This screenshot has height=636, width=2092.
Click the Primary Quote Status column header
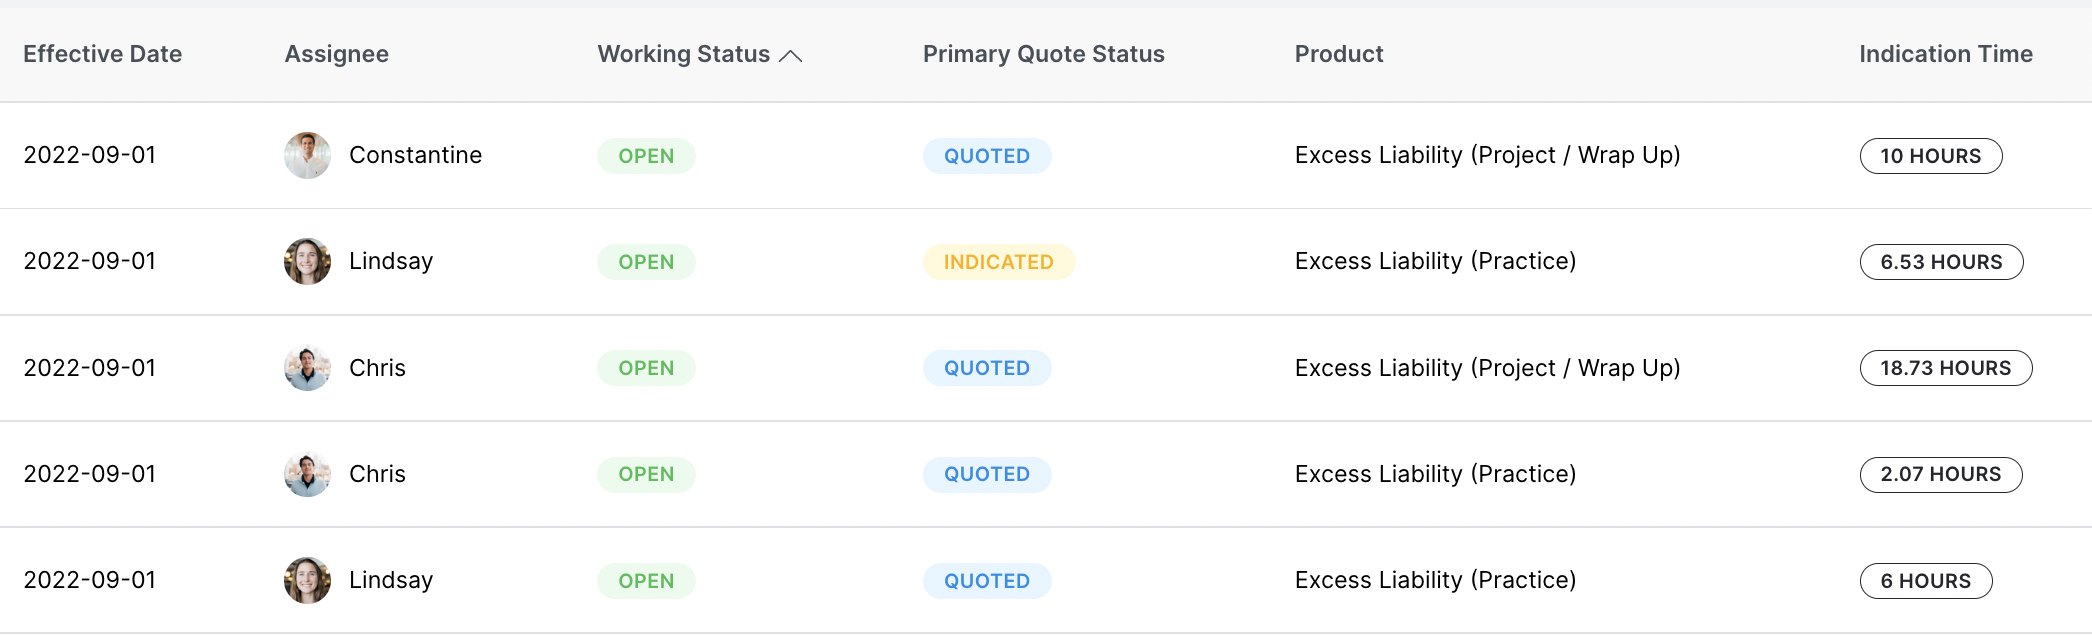click(1044, 54)
